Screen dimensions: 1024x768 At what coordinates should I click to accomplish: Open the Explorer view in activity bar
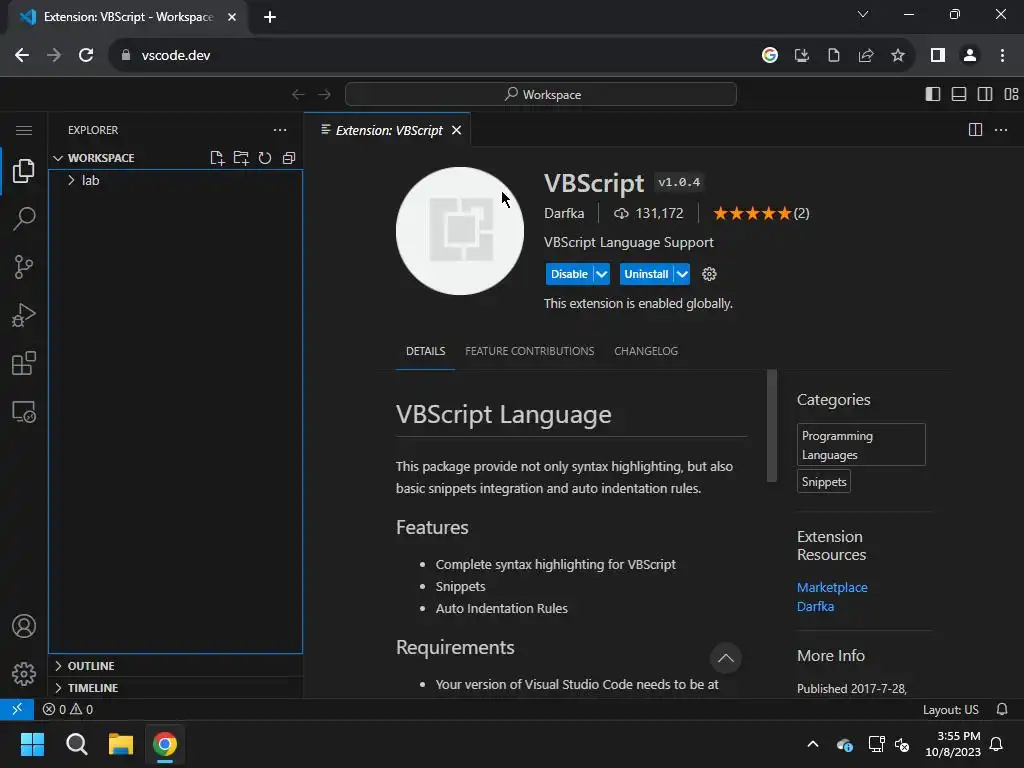24,170
